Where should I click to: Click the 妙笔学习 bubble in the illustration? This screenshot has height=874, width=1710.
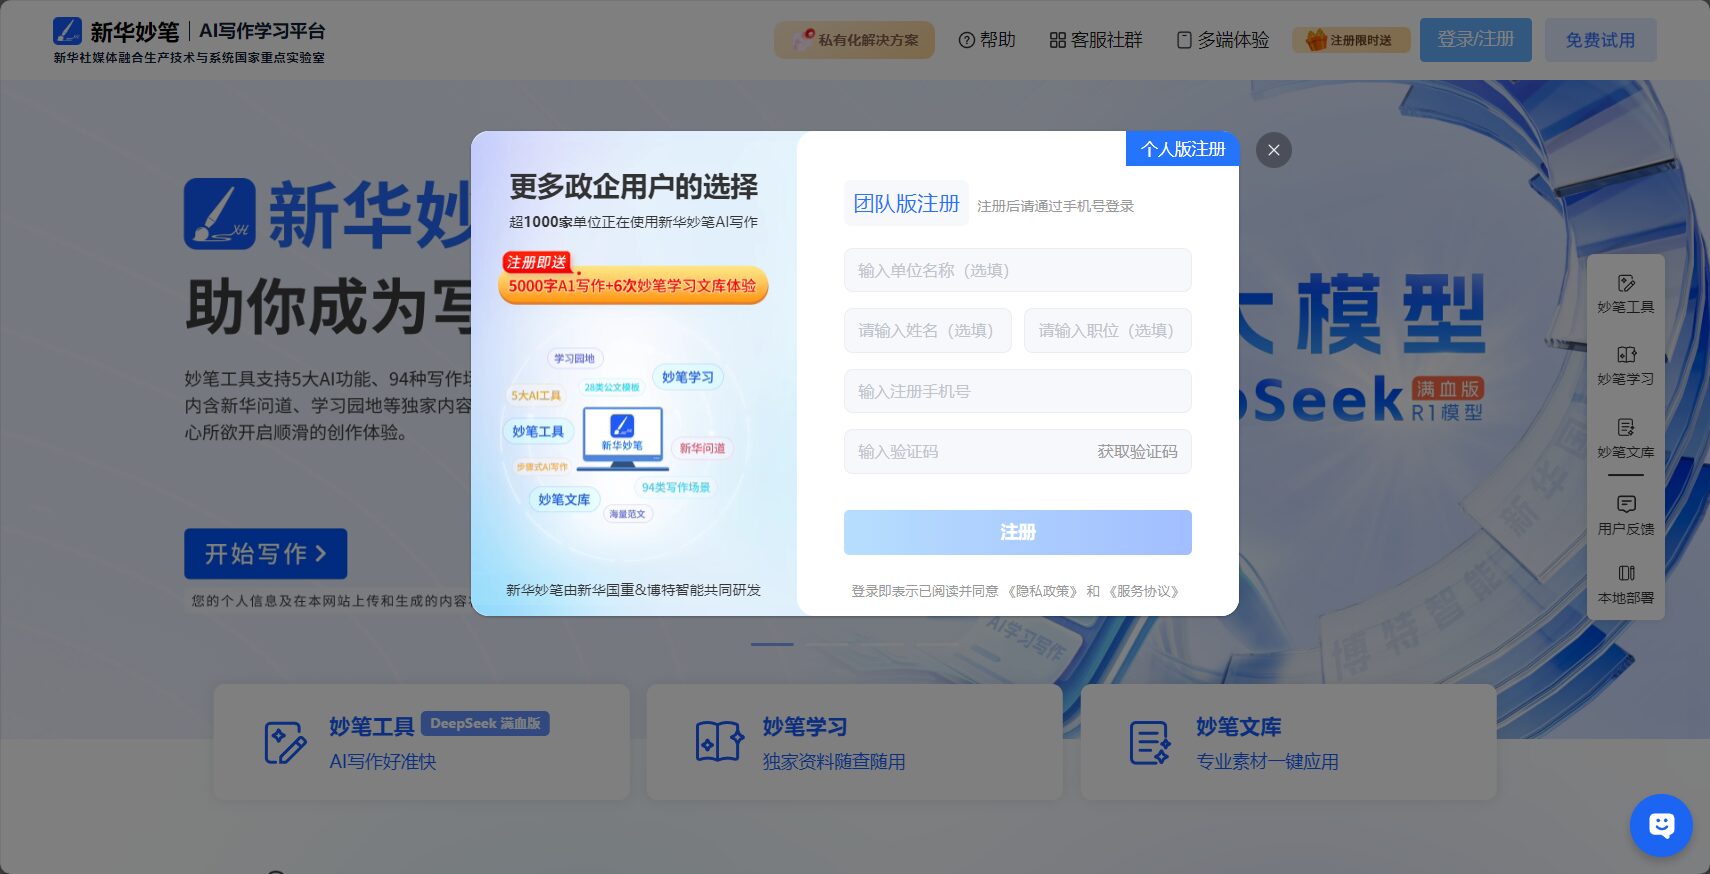click(688, 377)
